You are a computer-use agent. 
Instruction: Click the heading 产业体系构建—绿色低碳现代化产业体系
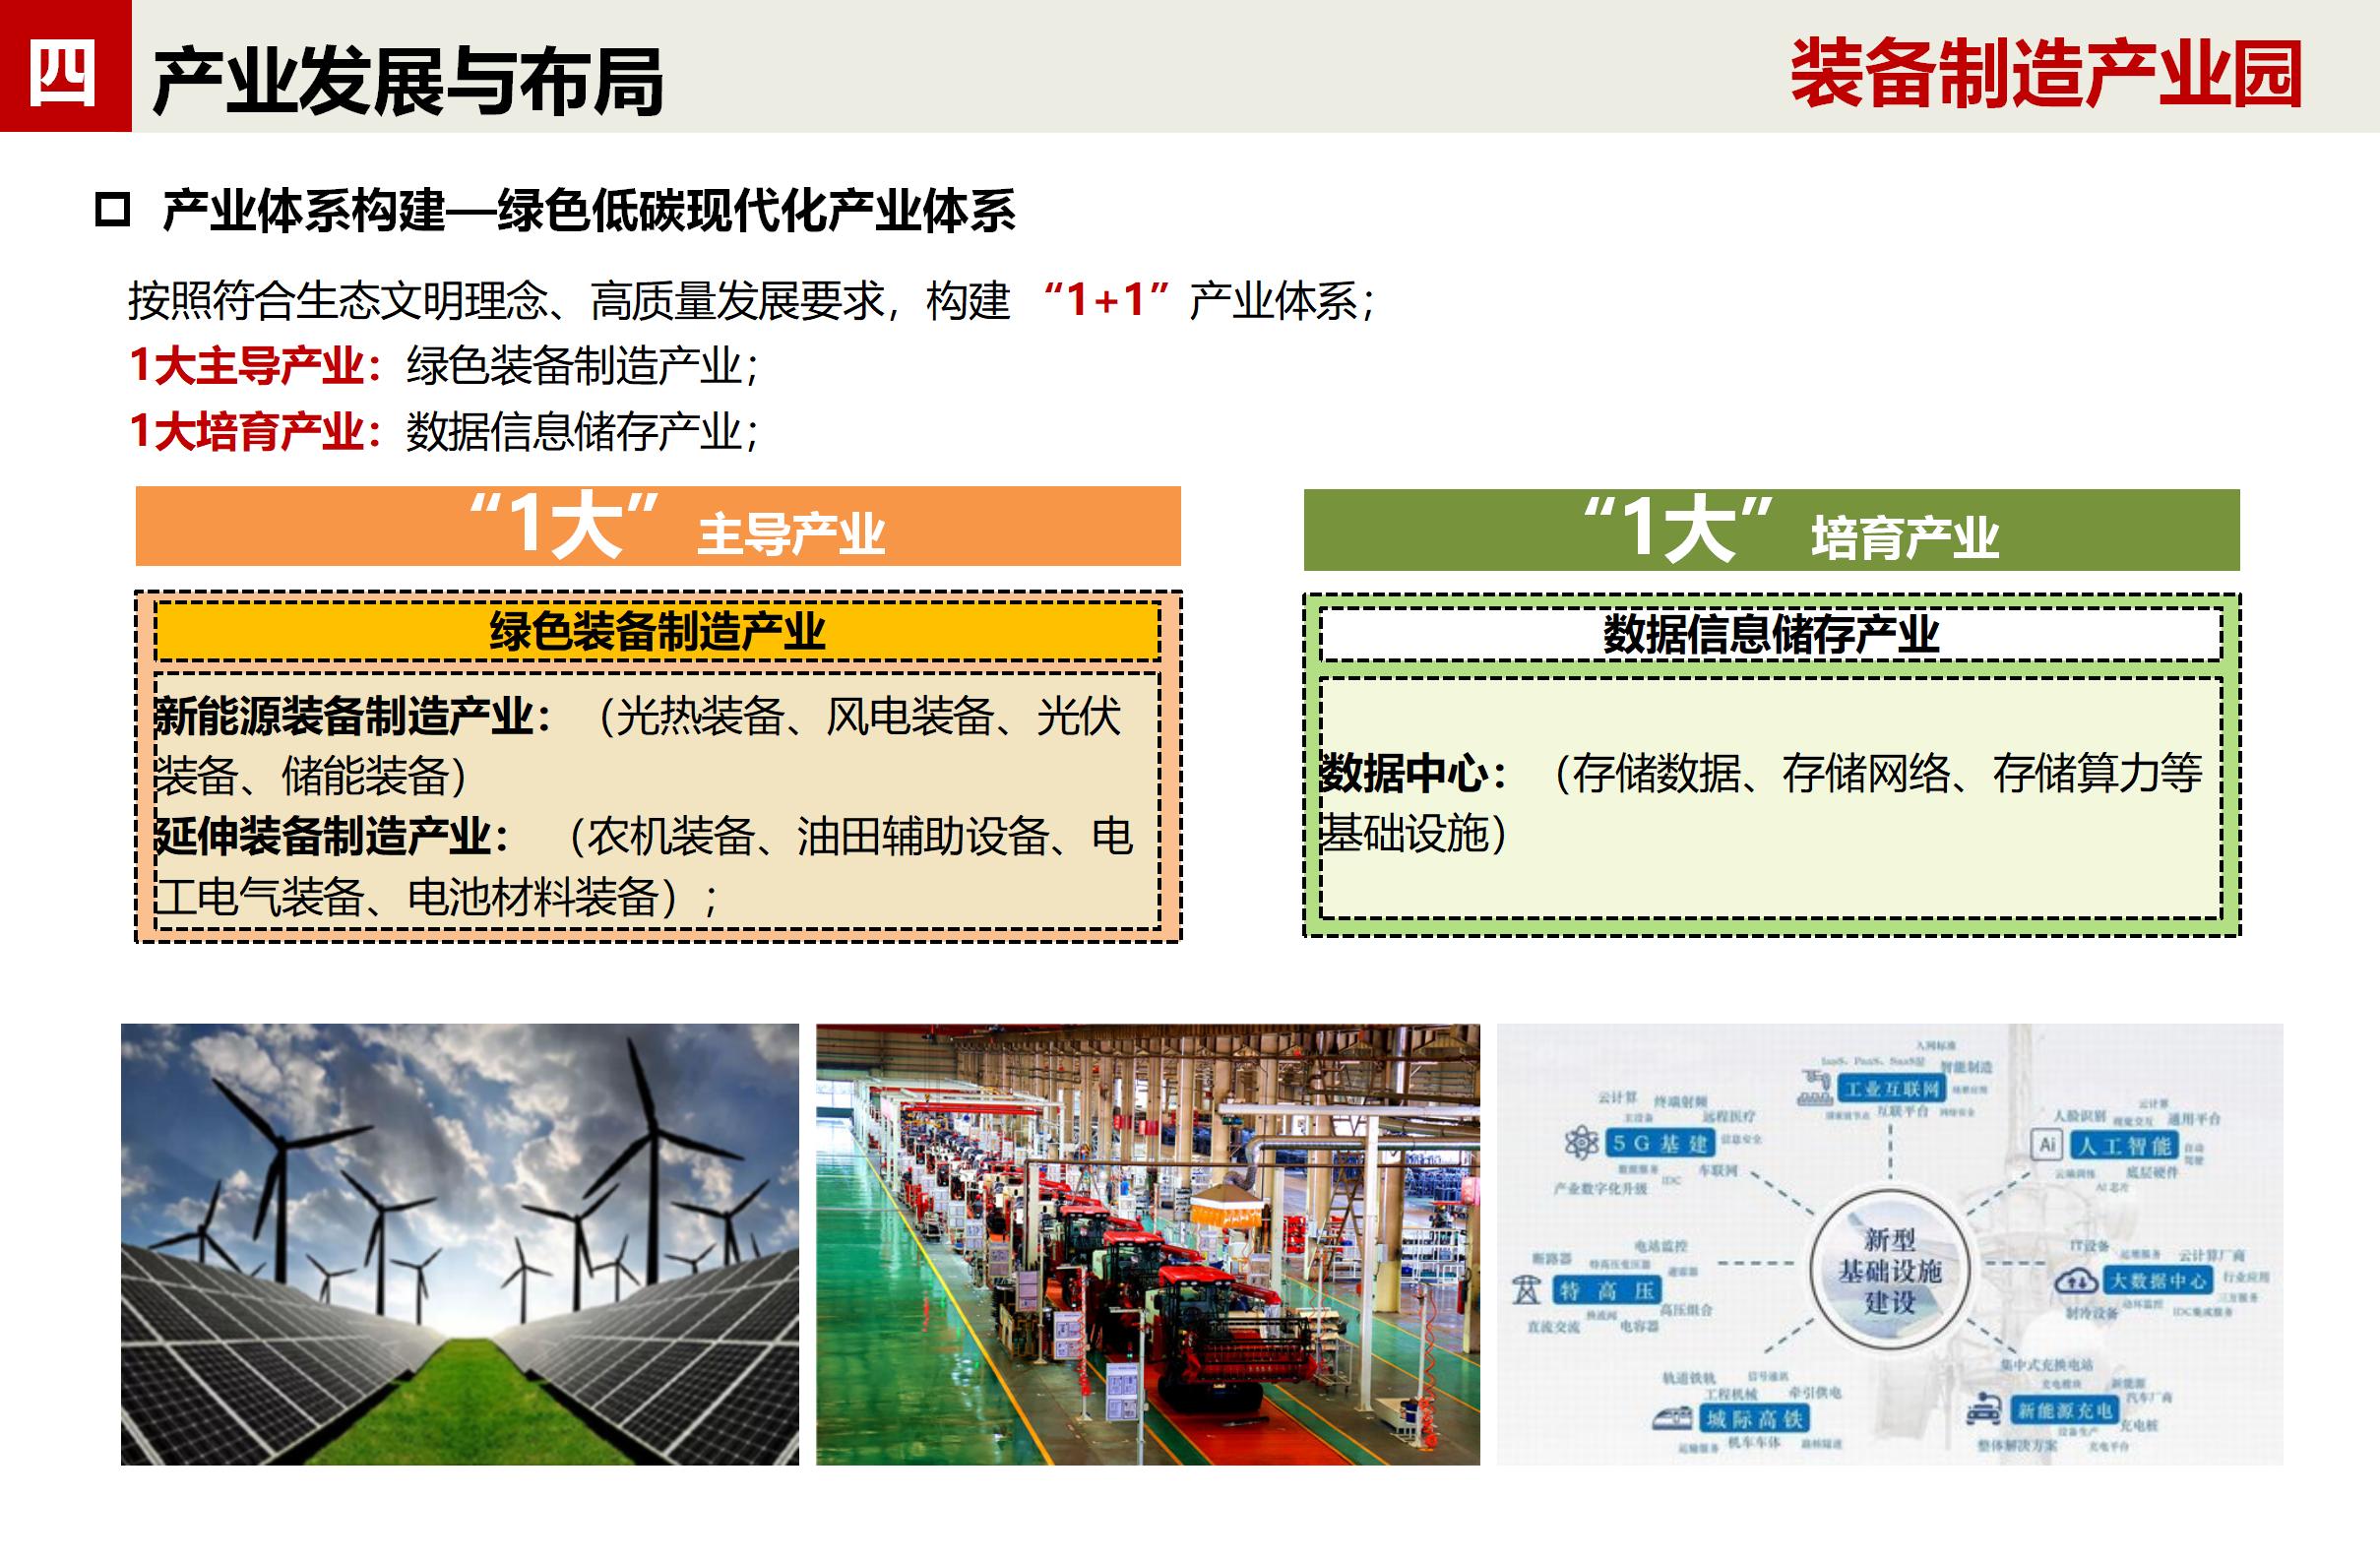(589, 211)
